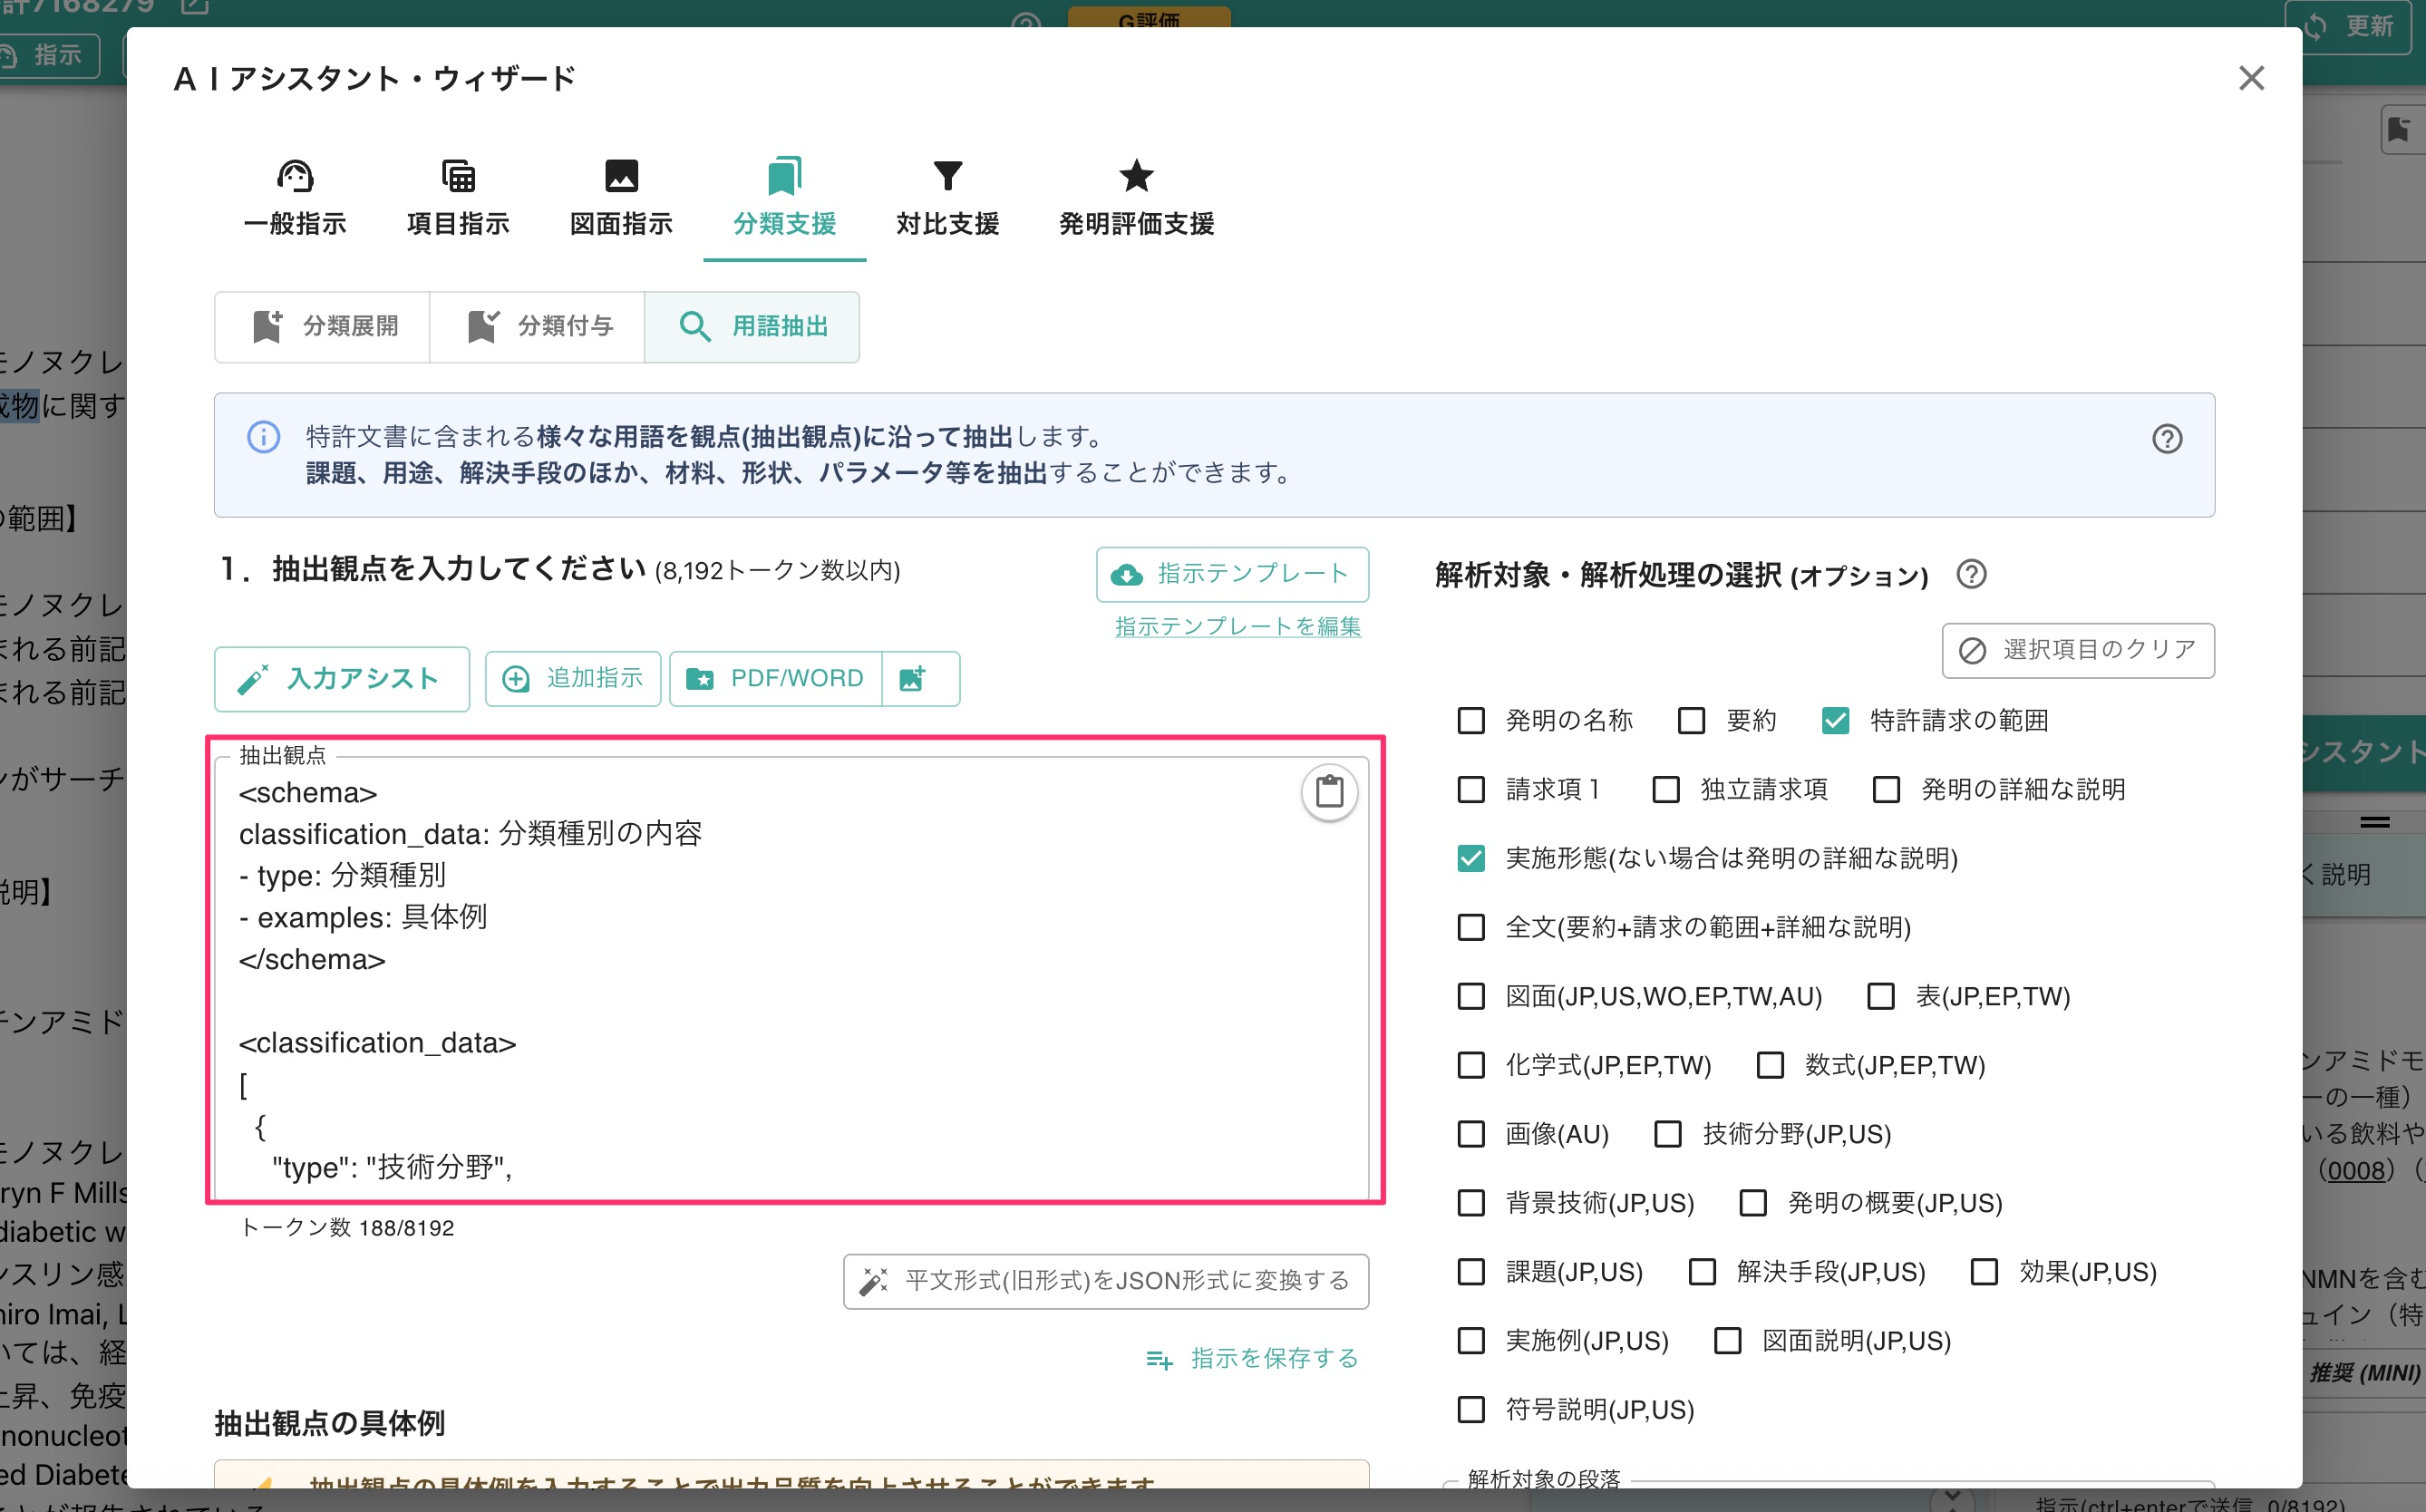Select the 分類展開 sub-tab
This screenshot has height=1512, width=2426.
pos(323,326)
